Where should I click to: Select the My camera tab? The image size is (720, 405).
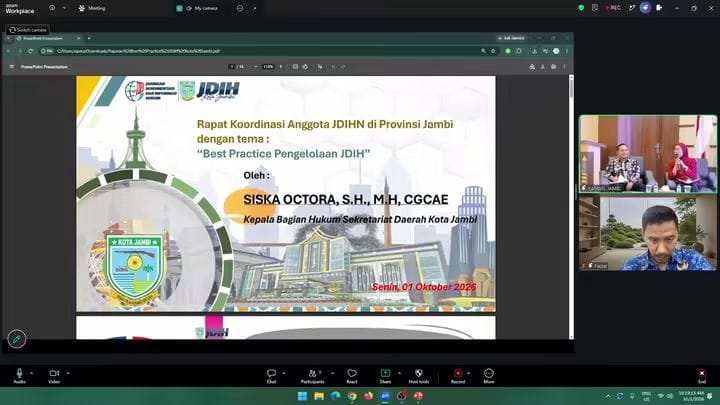tap(197, 8)
